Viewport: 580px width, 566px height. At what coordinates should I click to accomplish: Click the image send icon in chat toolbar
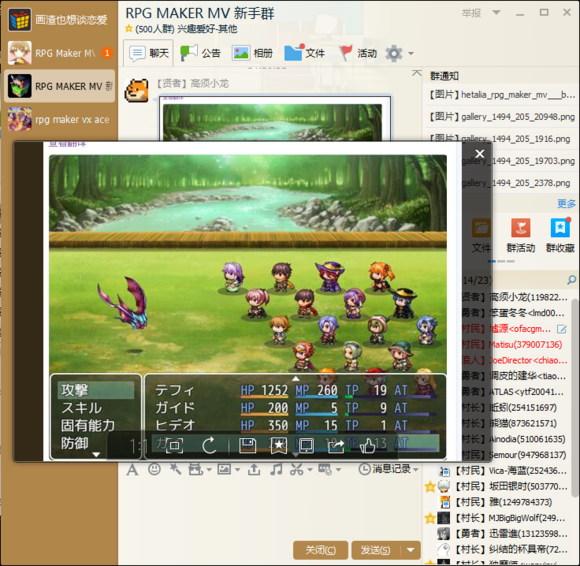point(224,469)
